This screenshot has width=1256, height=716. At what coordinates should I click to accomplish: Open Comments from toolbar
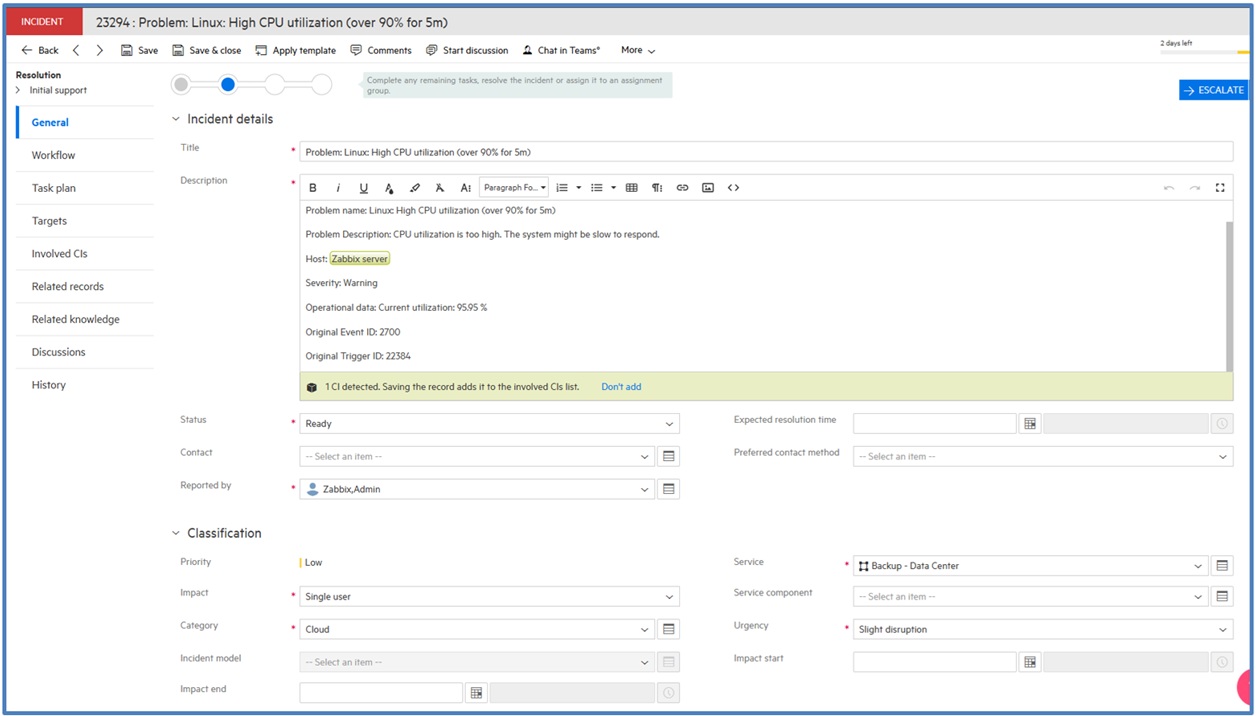(x=381, y=50)
